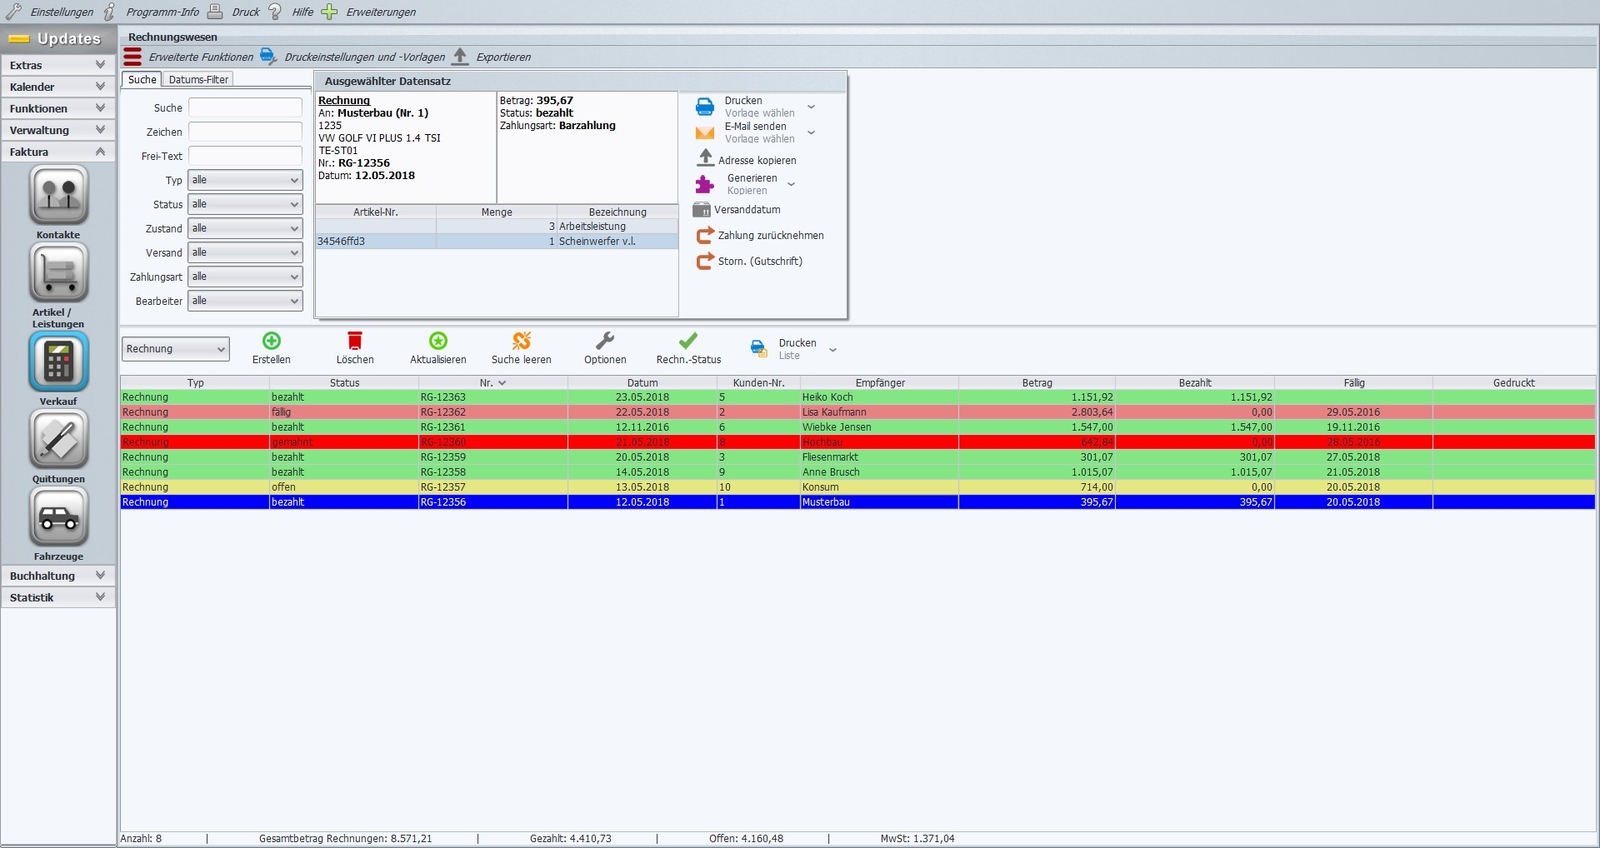This screenshot has height=848, width=1600.
Task: Switch to the Datums-Filter tab
Action: tap(198, 79)
